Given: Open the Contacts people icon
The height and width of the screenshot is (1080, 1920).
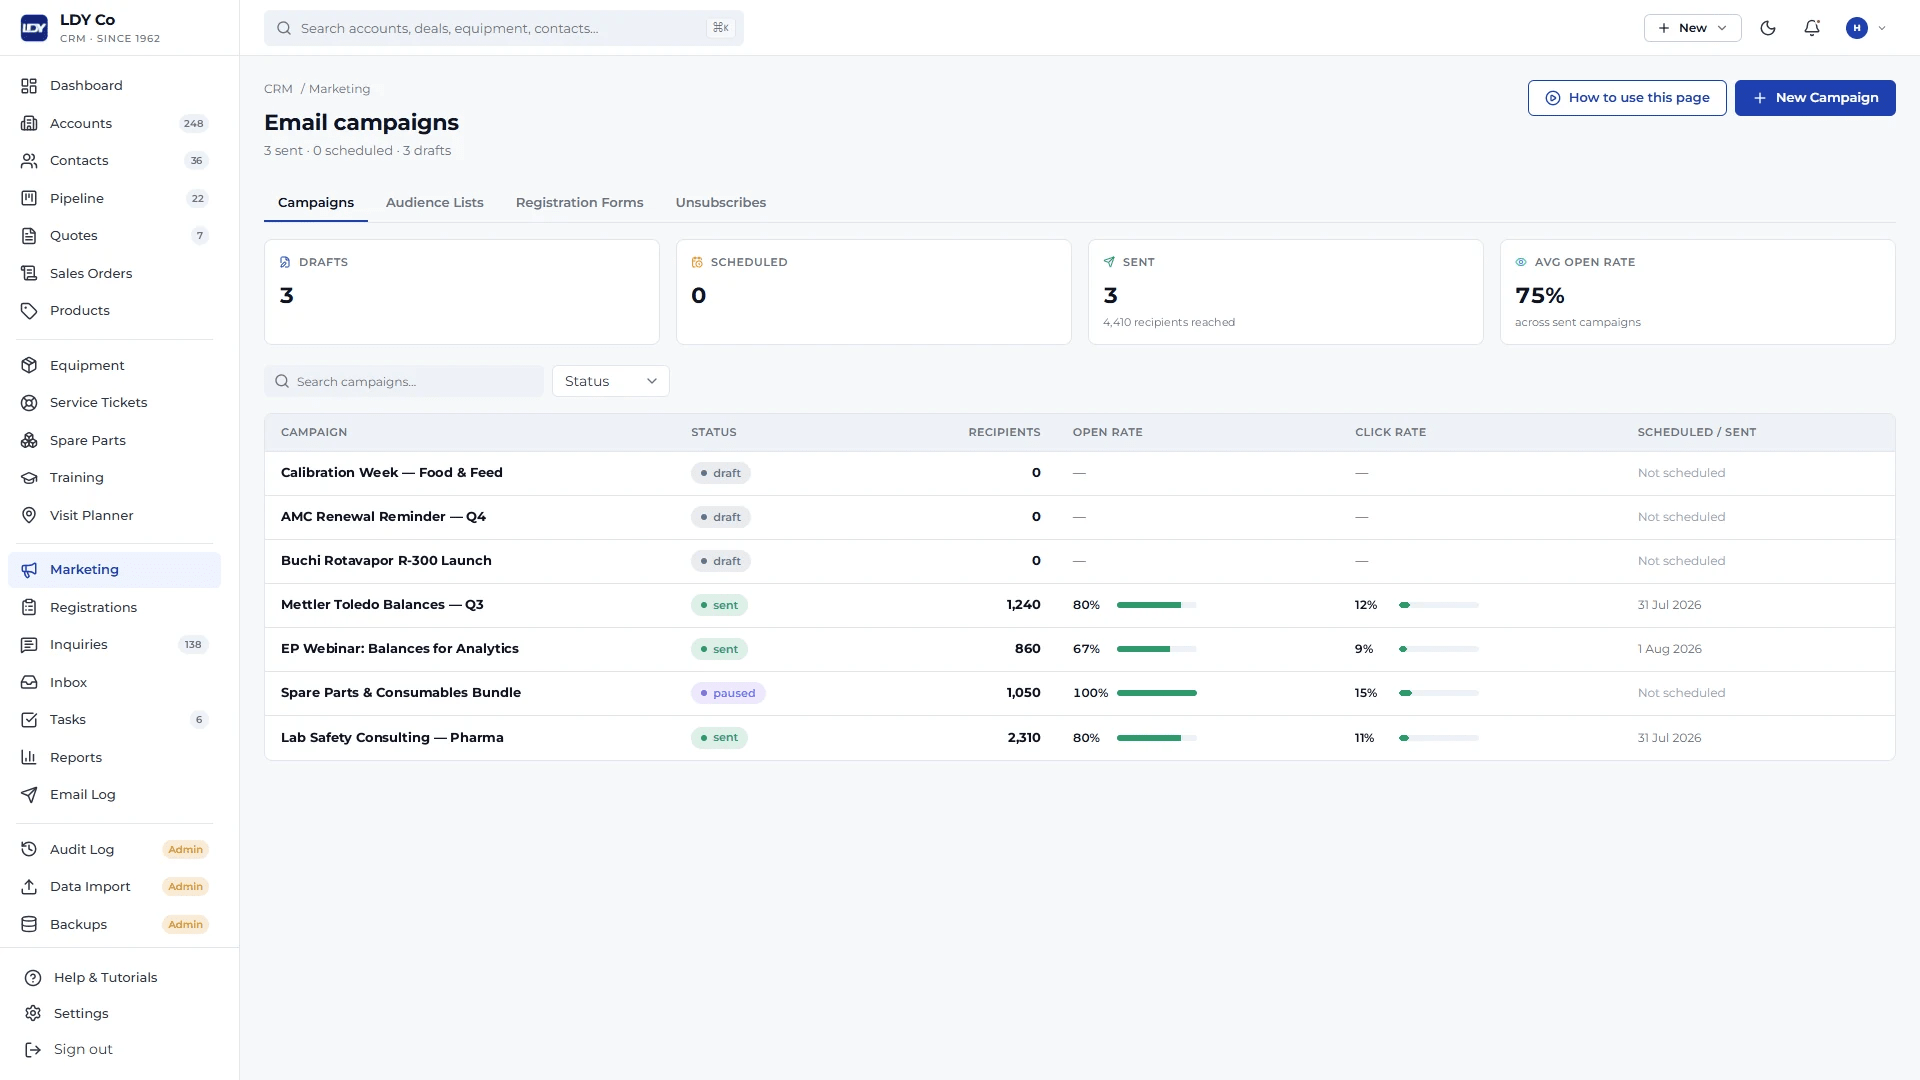Looking at the screenshot, I should [29, 161].
